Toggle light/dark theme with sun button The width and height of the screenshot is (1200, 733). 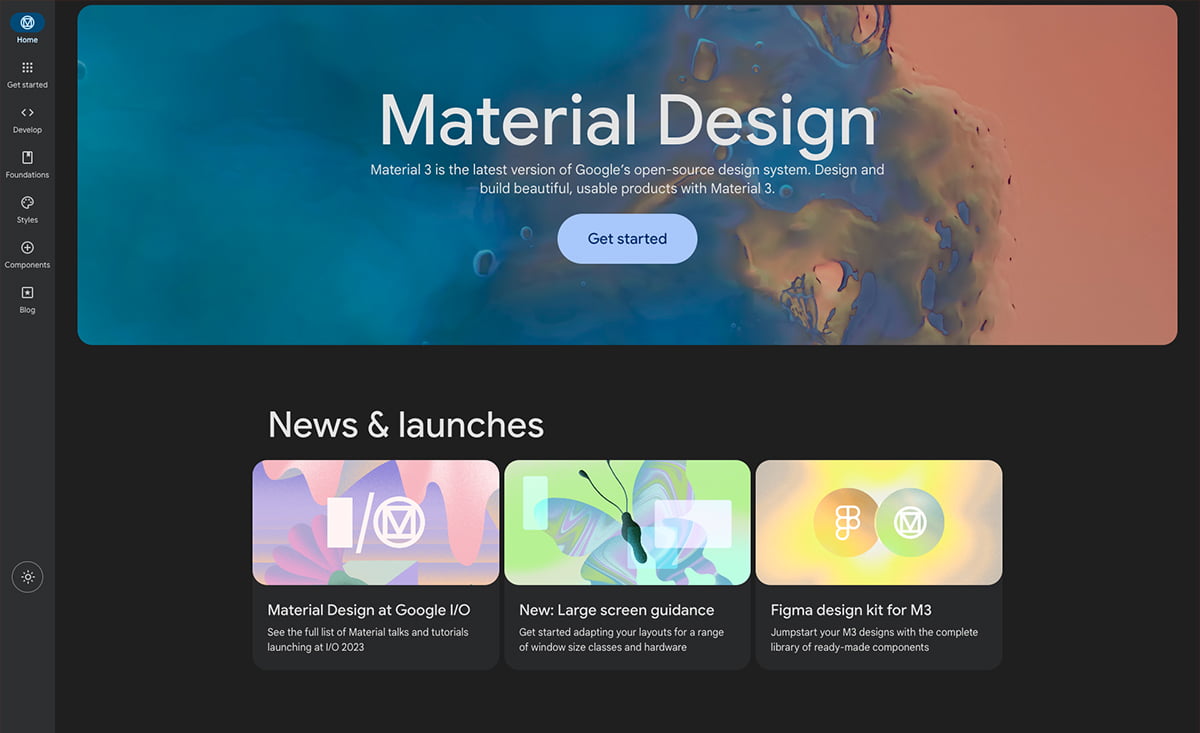[x=27, y=577]
